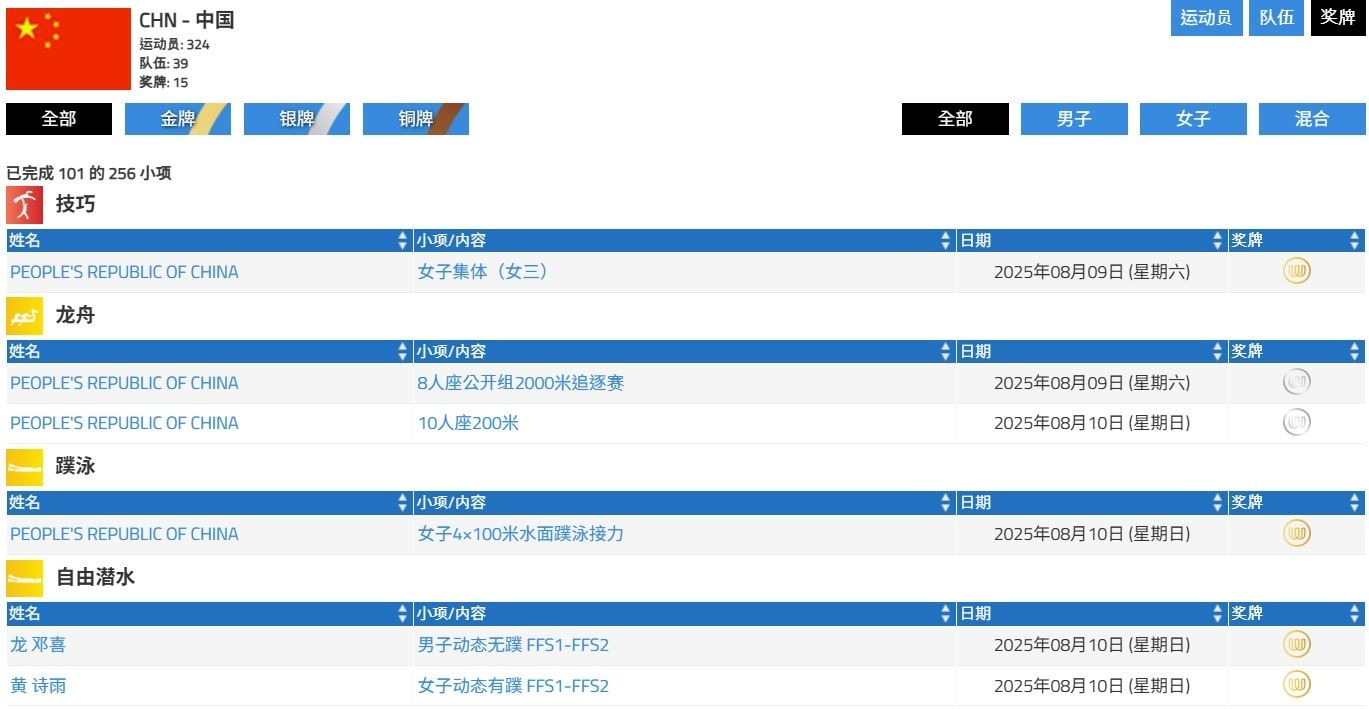Click the Dragon boat (龙舟) sport icon
The image size is (1369, 709).
pyautogui.click(x=24, y=316)
